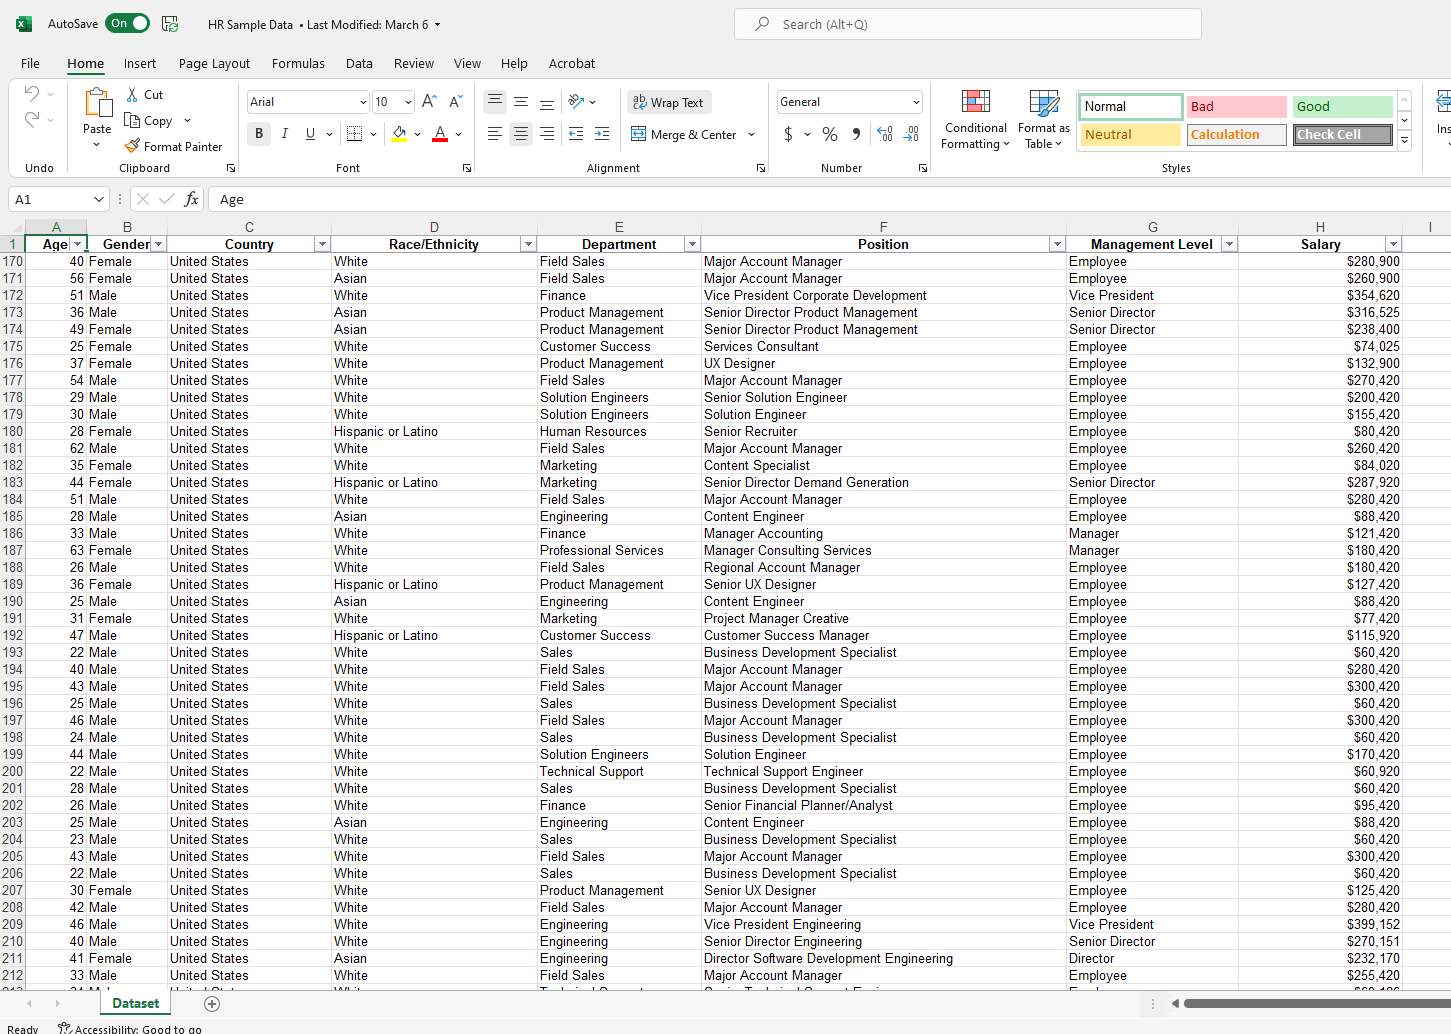This screenshot has height=1034, width=1451.
Task: Open the Salary column filter dropdown
Action: pos(1393,244)
